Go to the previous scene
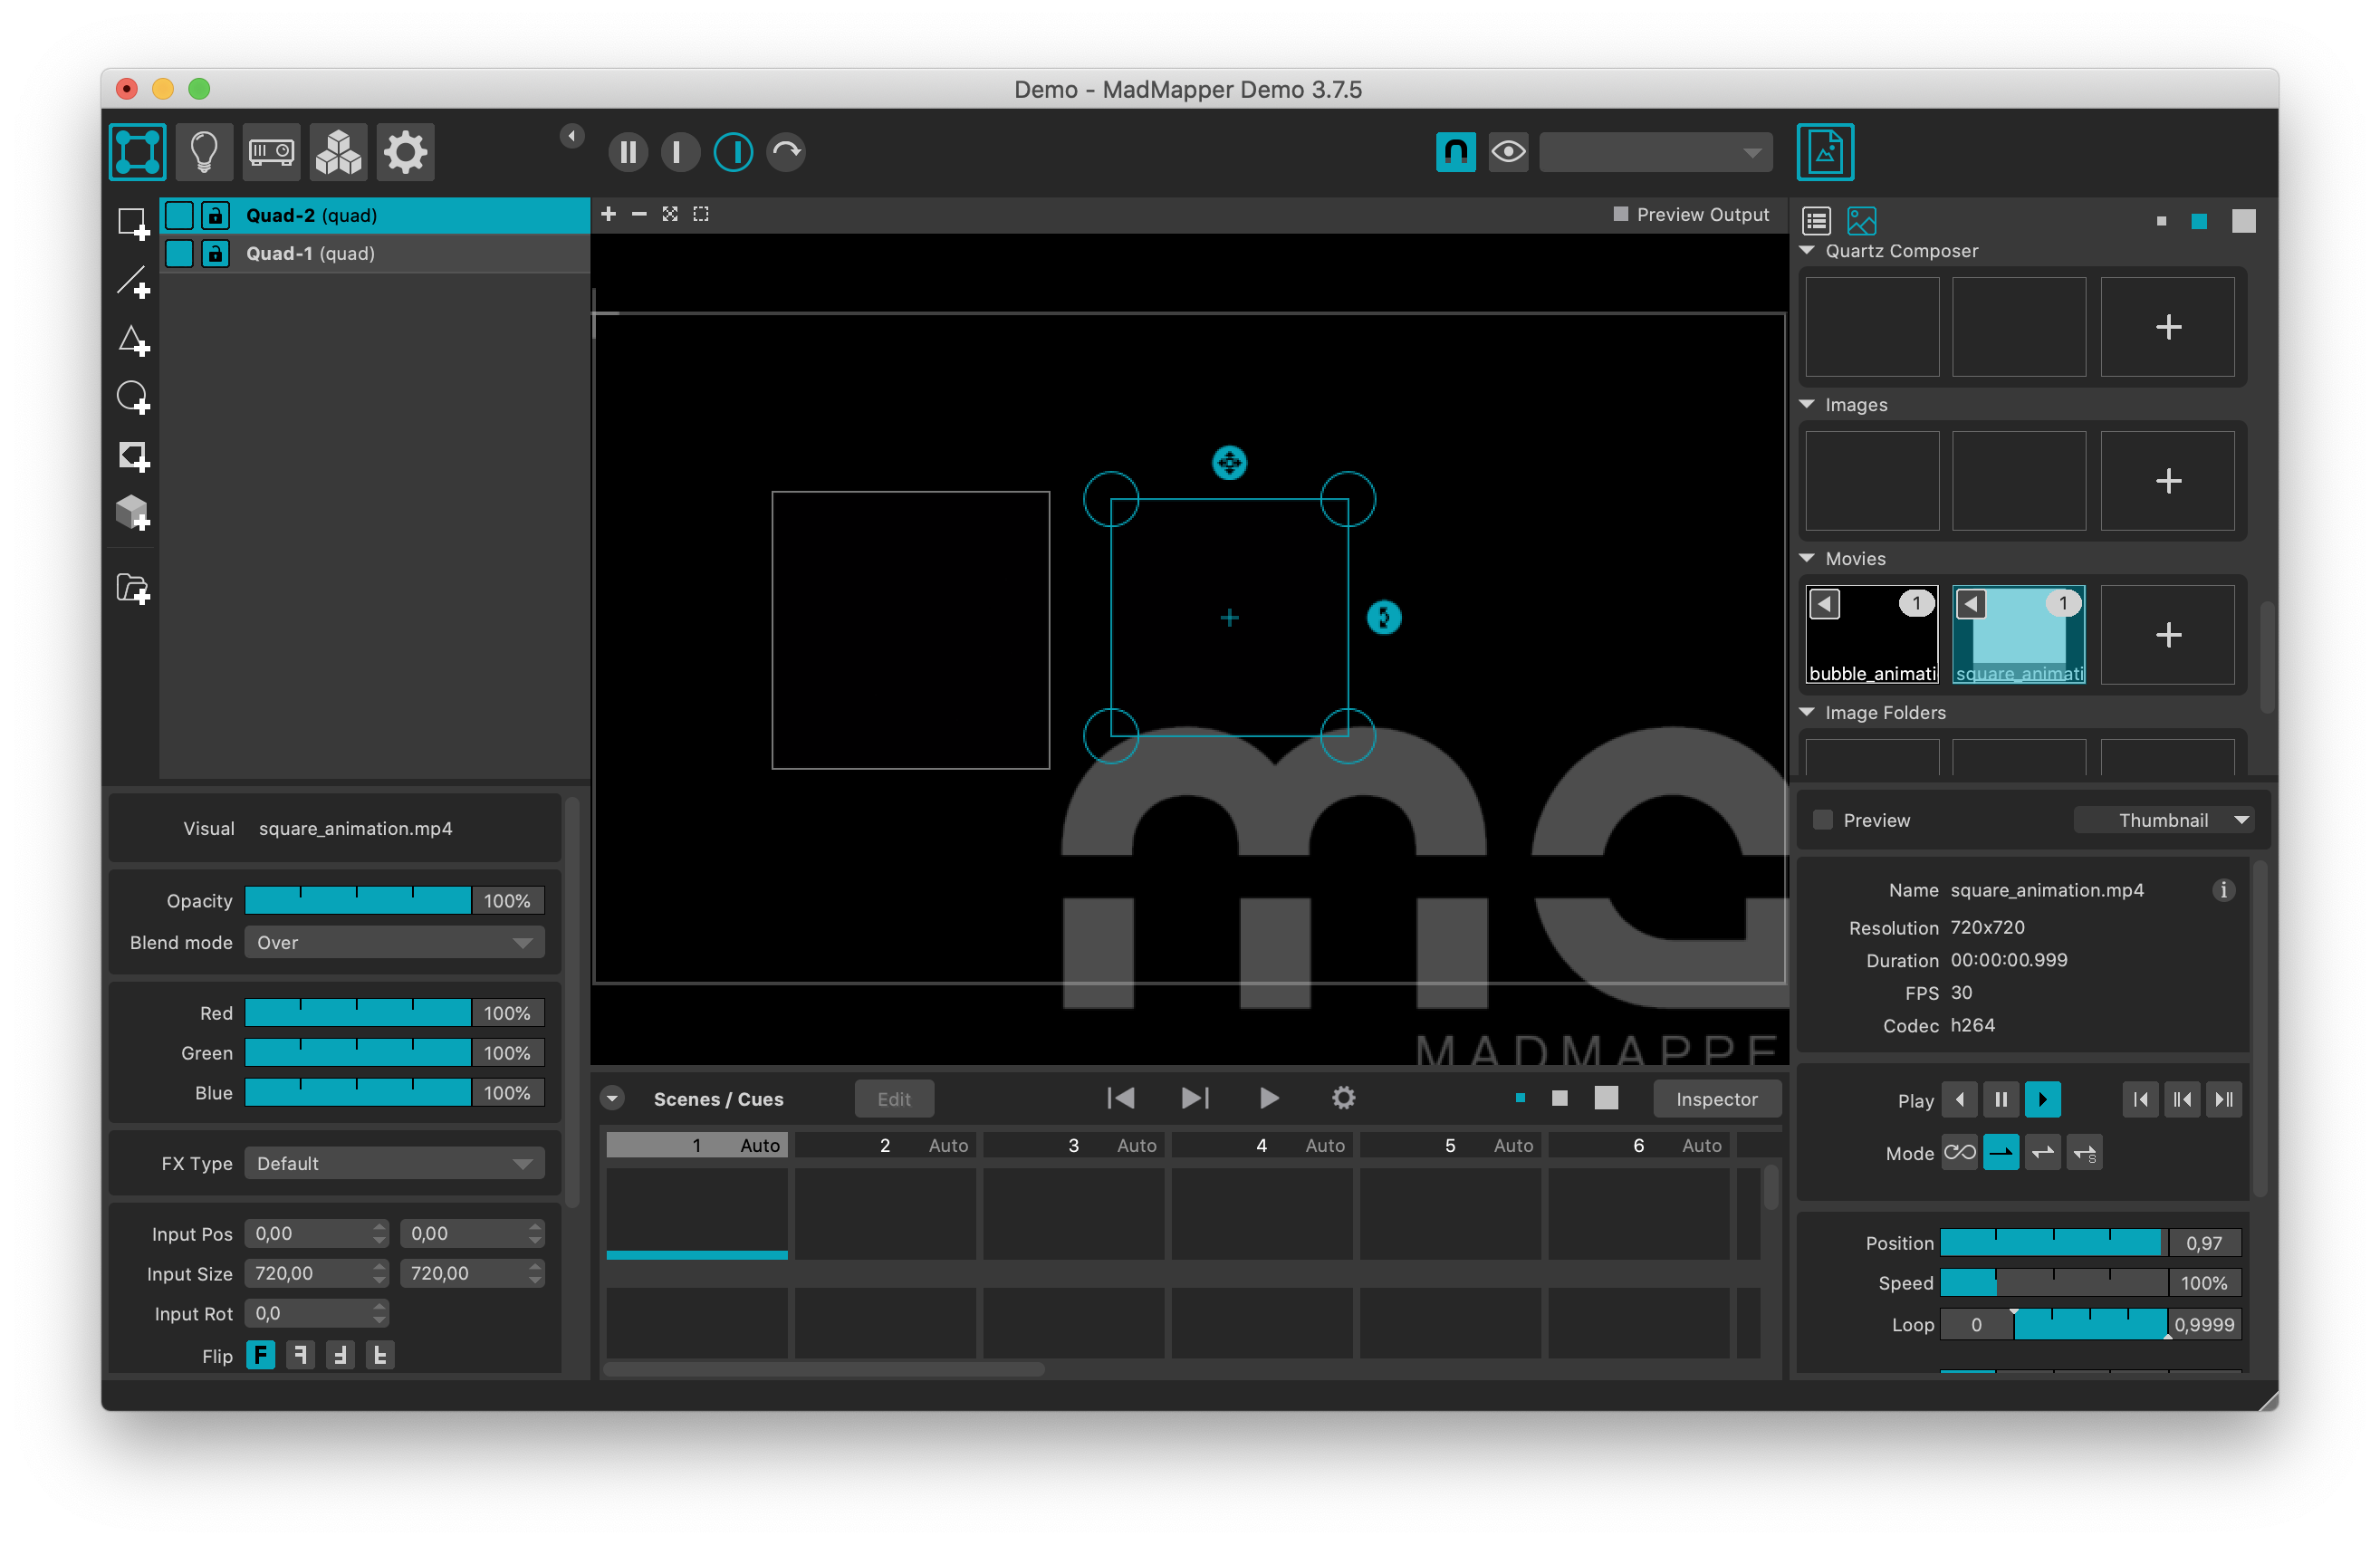Screen dimensions: 2380x1545 [1120, 1098]
